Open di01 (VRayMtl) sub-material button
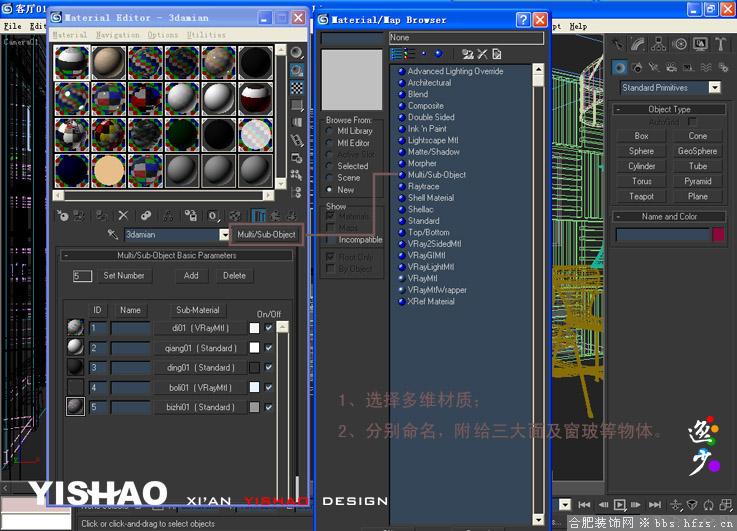 [200, 328]
